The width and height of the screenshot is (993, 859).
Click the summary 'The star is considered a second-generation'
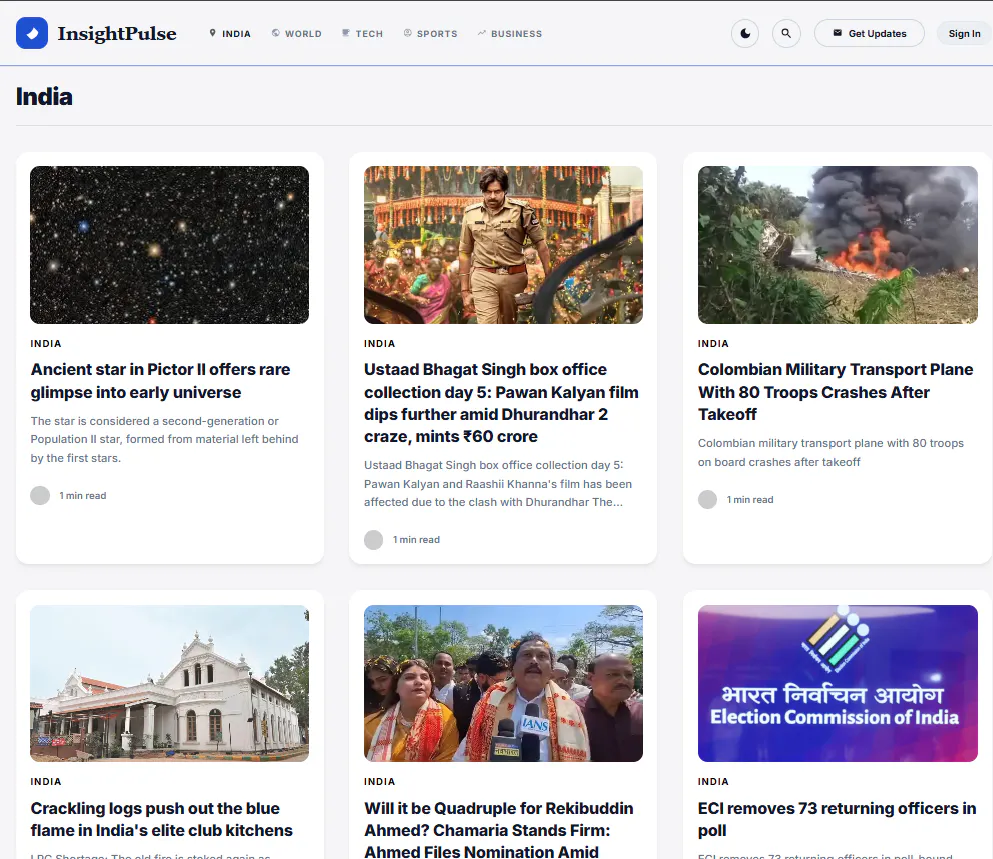165,439
